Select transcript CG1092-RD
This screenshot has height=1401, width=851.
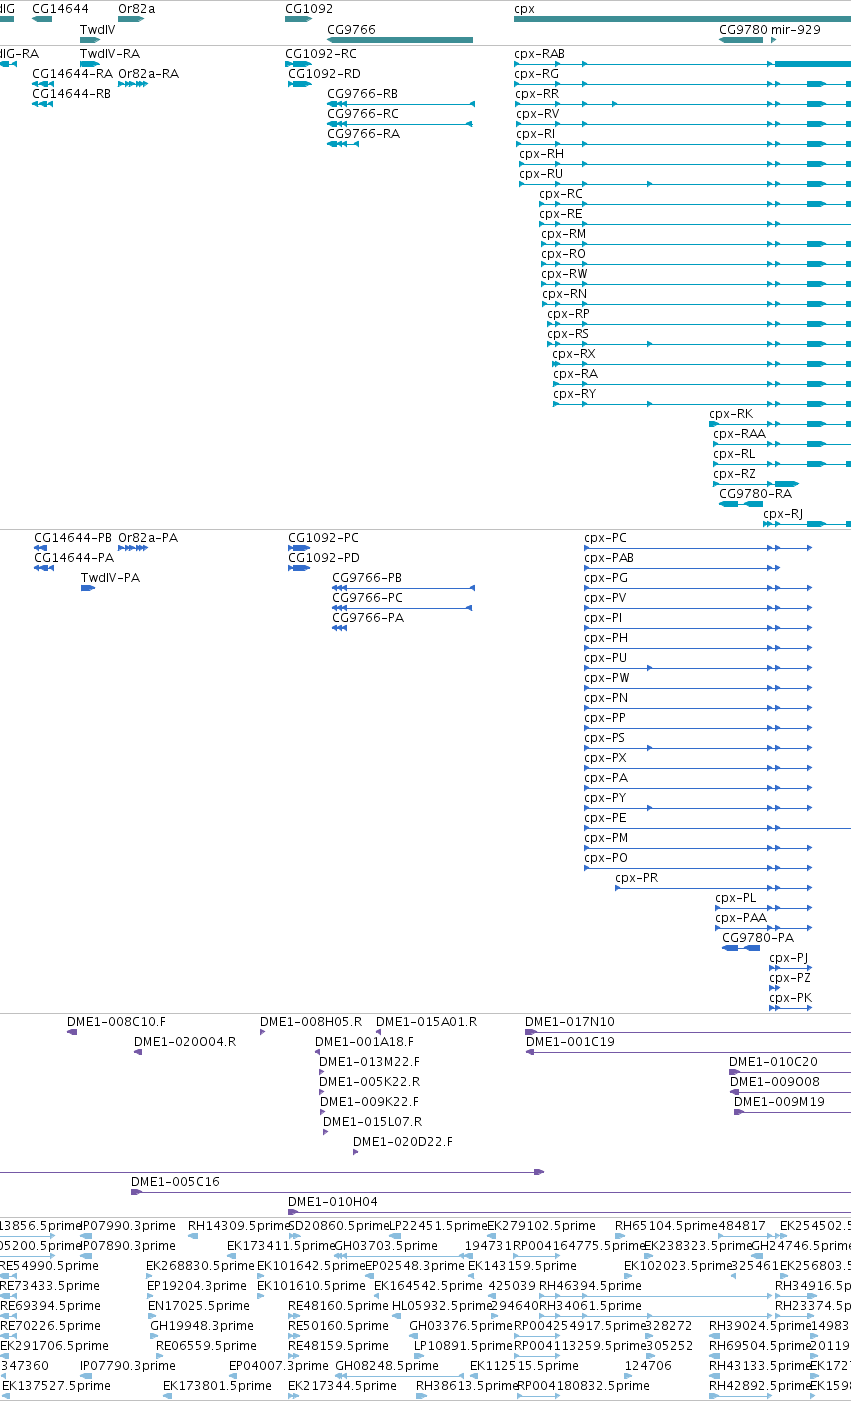[324, 74]
